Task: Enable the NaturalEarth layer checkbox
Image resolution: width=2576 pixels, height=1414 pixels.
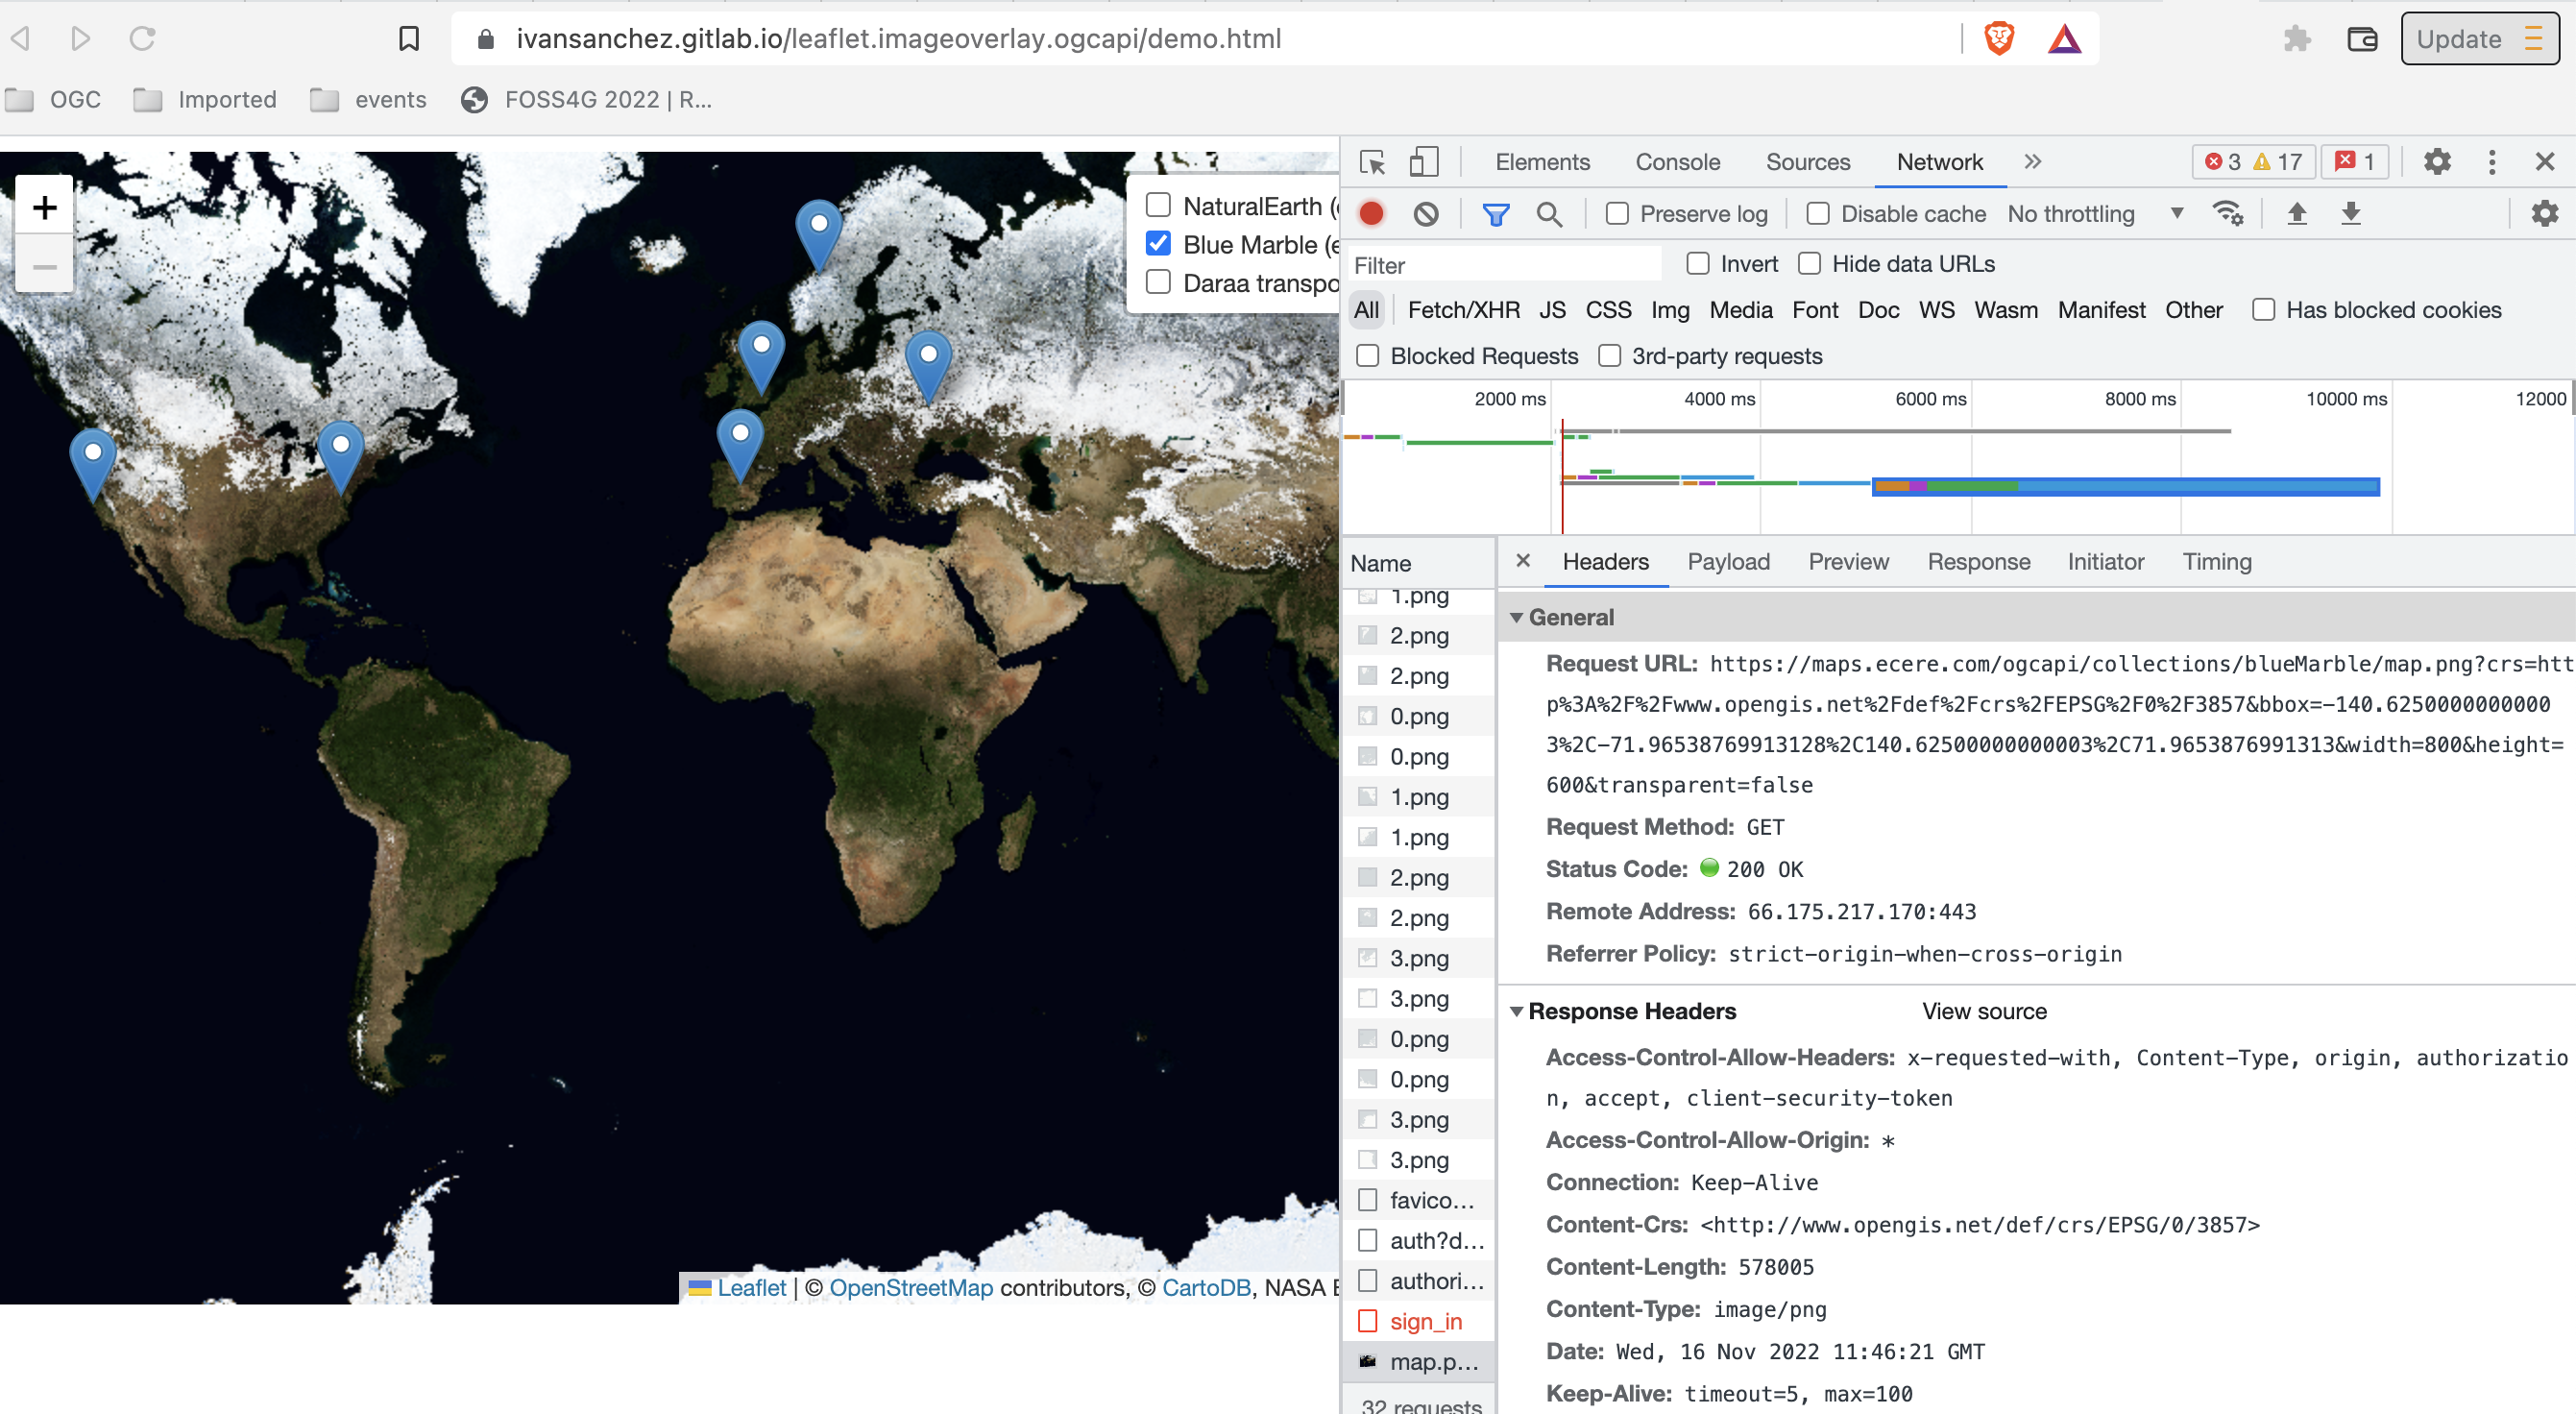Action: (x=1158, y=205)
